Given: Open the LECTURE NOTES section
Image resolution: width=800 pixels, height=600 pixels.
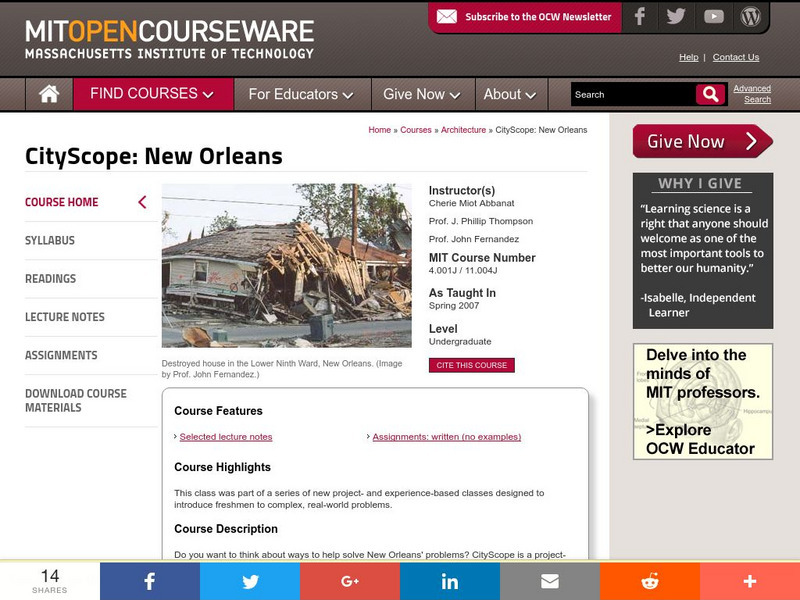Looking at the screenshot, I should coord(65,317).
